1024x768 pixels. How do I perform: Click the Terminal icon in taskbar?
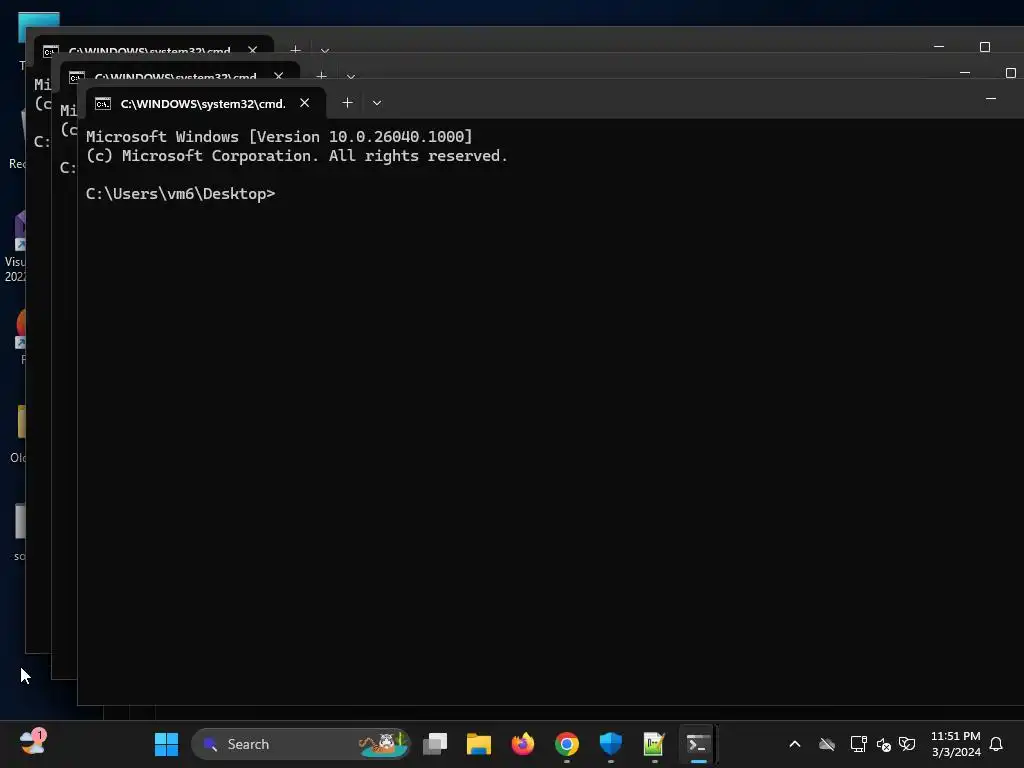tap(698, 744)
